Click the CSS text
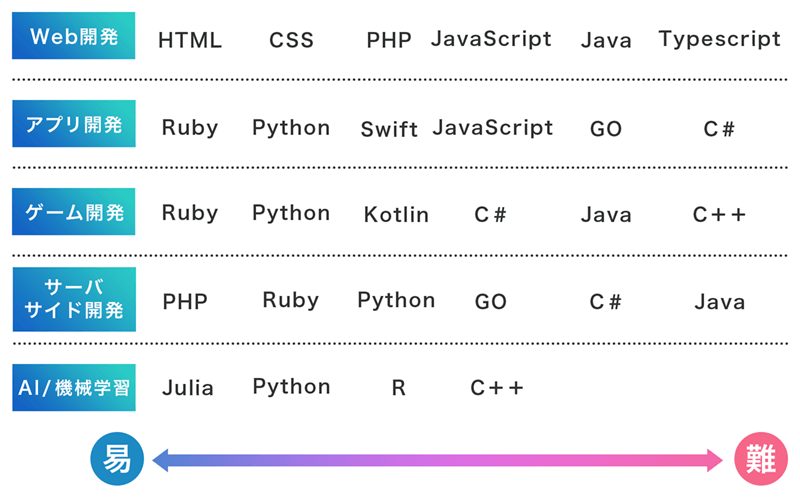Viewport: 800px width, 500px height. pos(291,41)
